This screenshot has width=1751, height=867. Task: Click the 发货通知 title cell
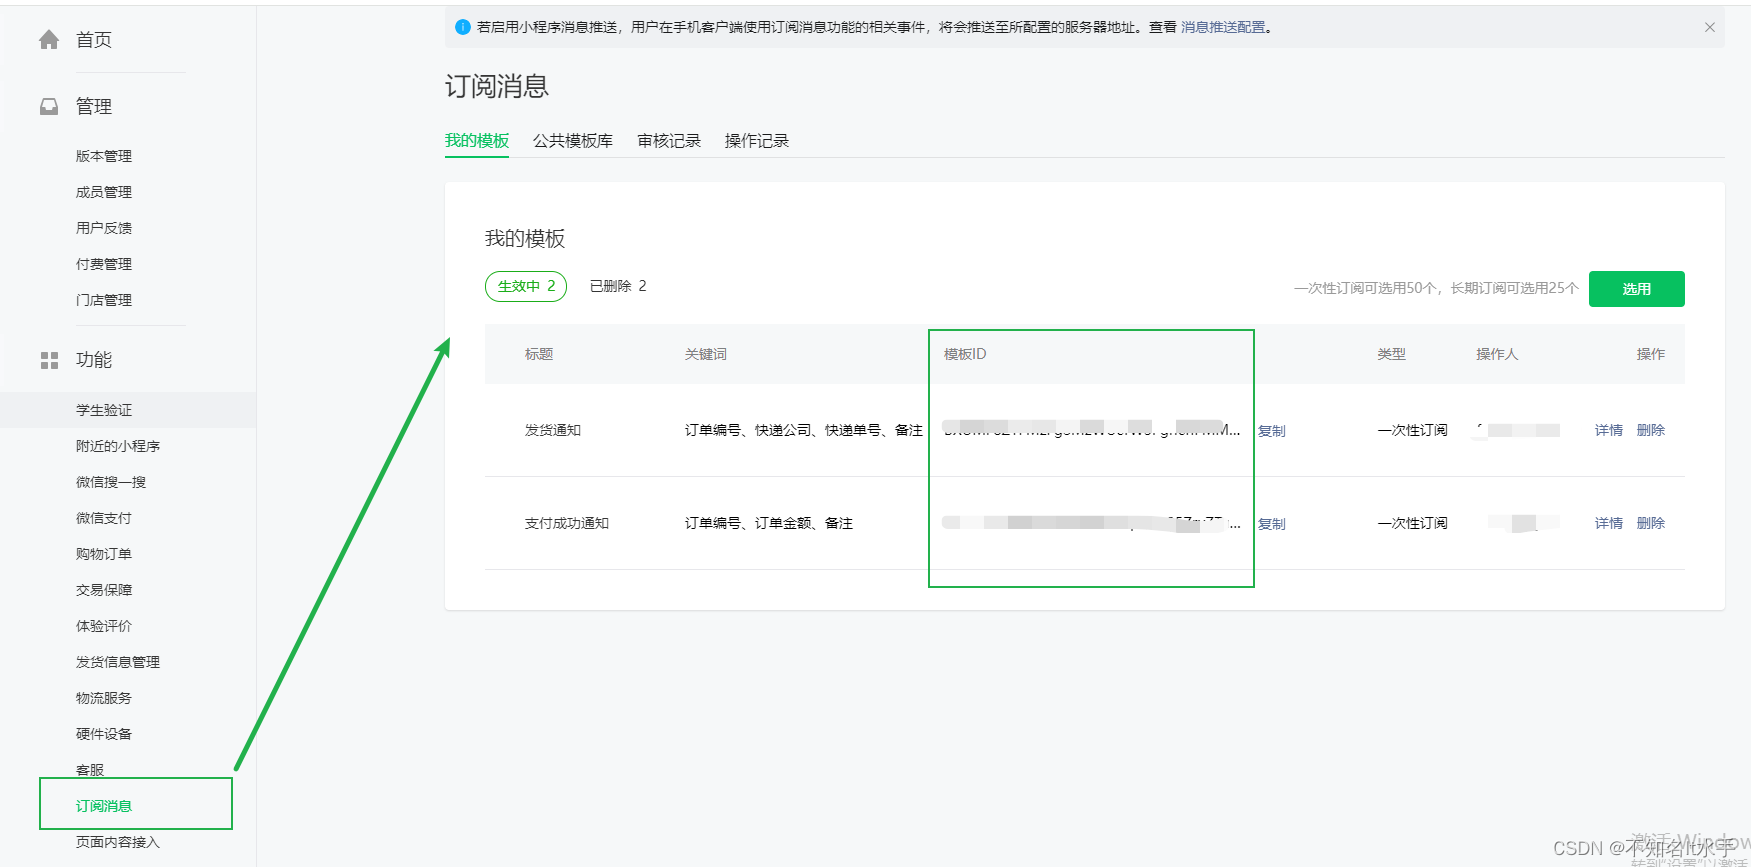(x=553, y=430)
